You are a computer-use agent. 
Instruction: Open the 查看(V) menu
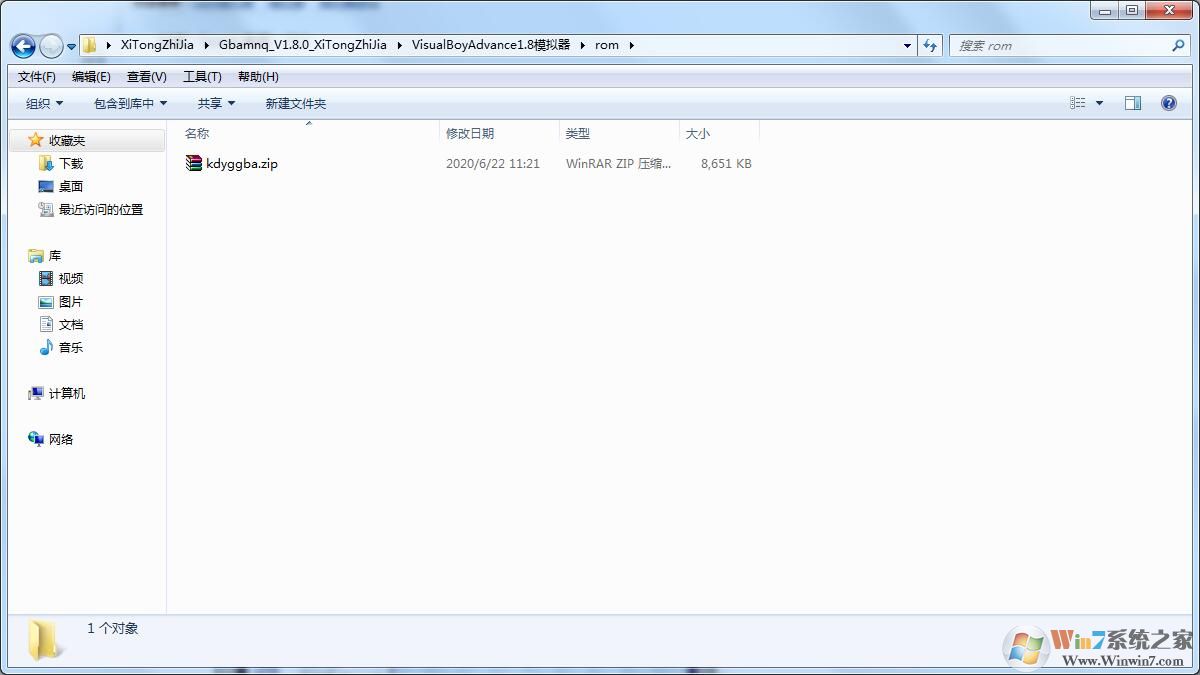coord(147,77)
